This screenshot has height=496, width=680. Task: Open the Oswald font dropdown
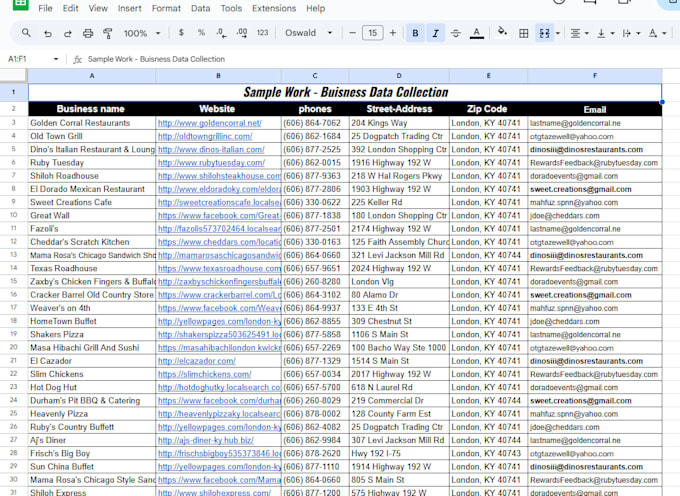click(x=308, y=33)
